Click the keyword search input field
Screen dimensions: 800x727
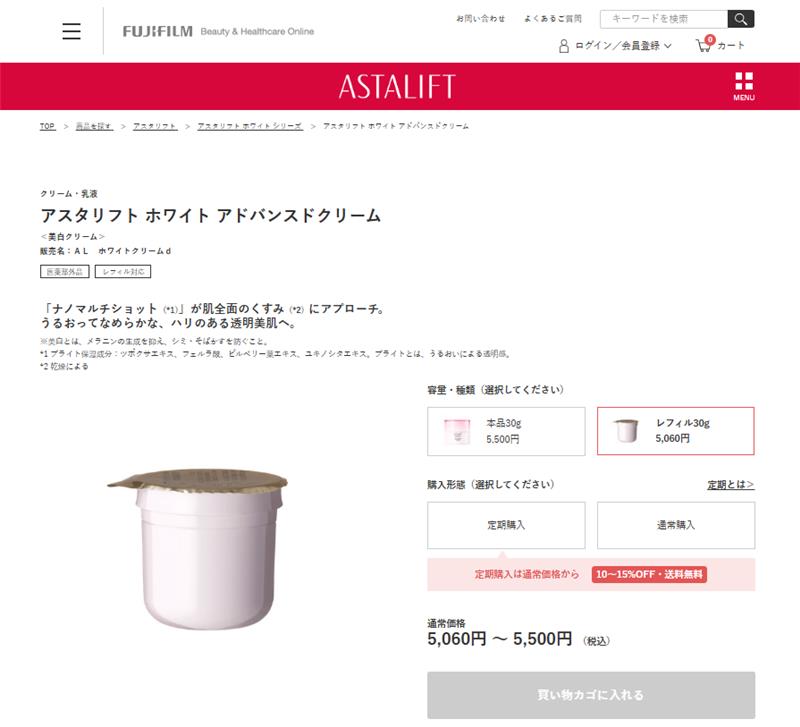[x=664, y=19]
